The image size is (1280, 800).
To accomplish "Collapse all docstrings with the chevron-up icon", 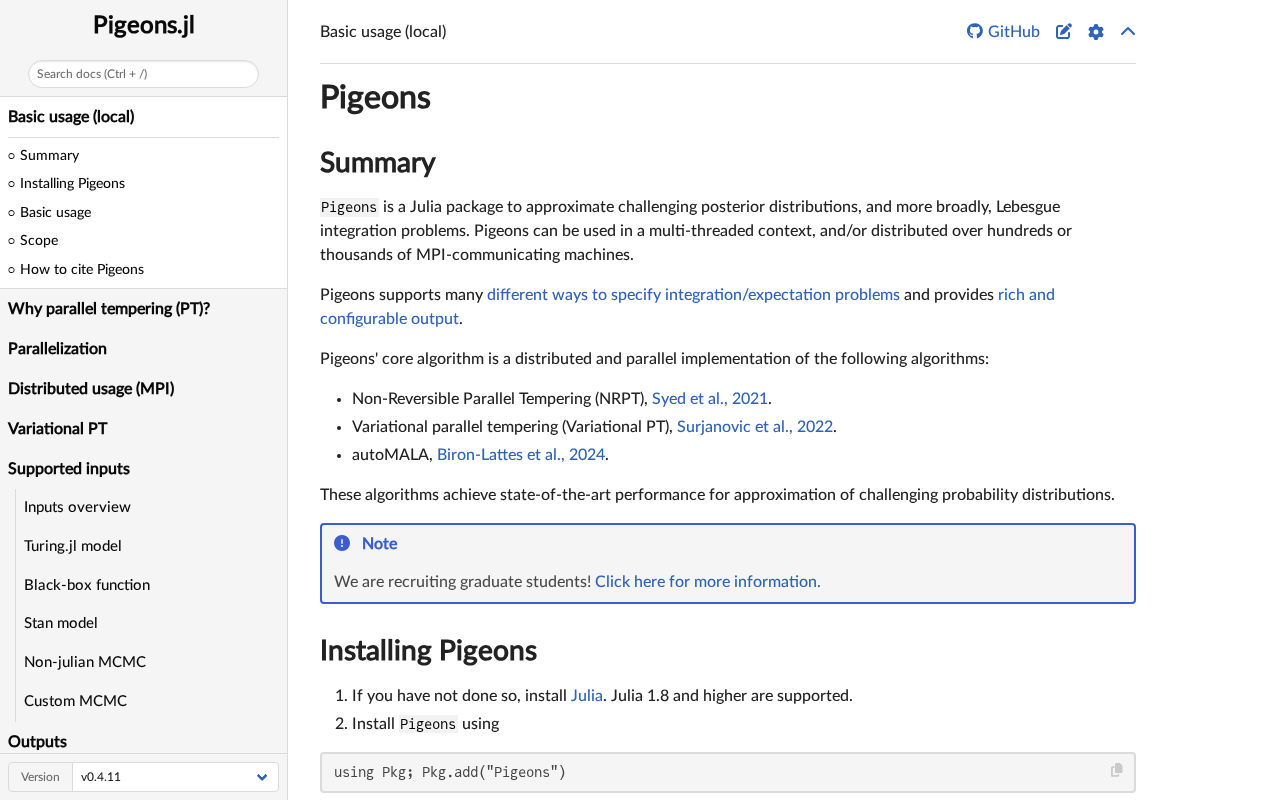I will pyautogui.click(x=1128, y=31).
